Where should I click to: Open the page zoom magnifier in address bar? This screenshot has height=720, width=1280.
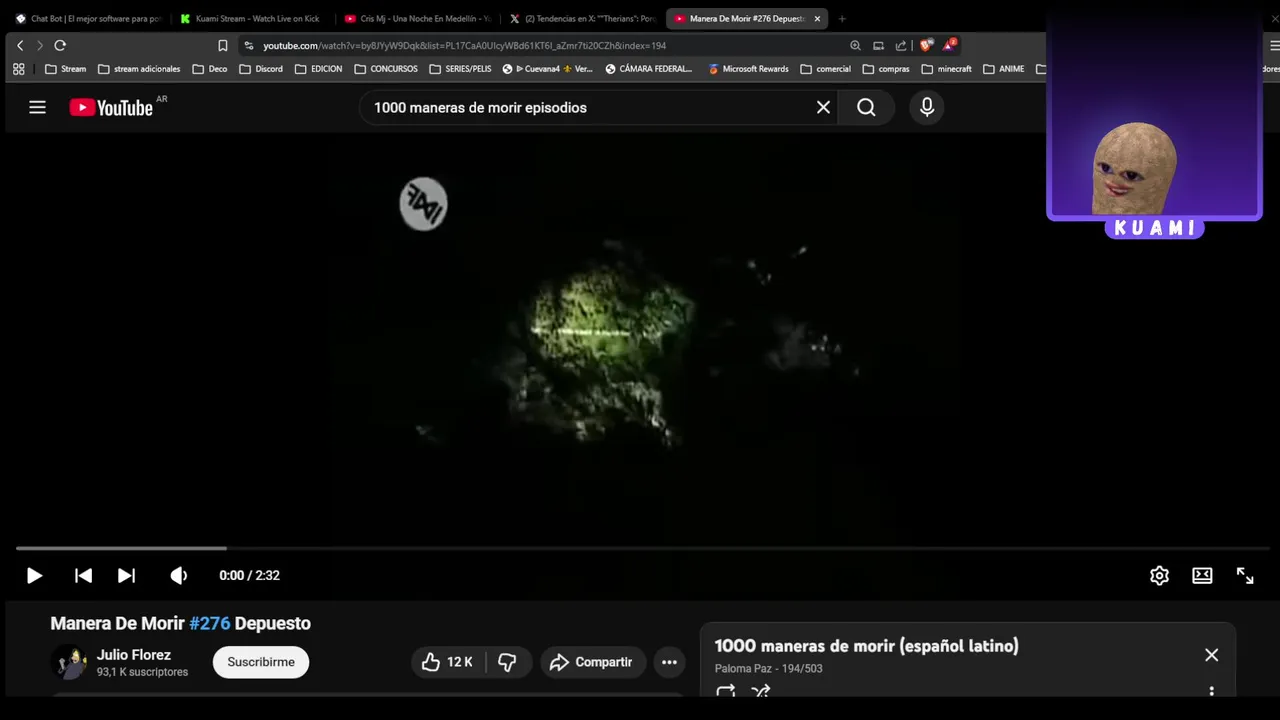pos(855,45)
